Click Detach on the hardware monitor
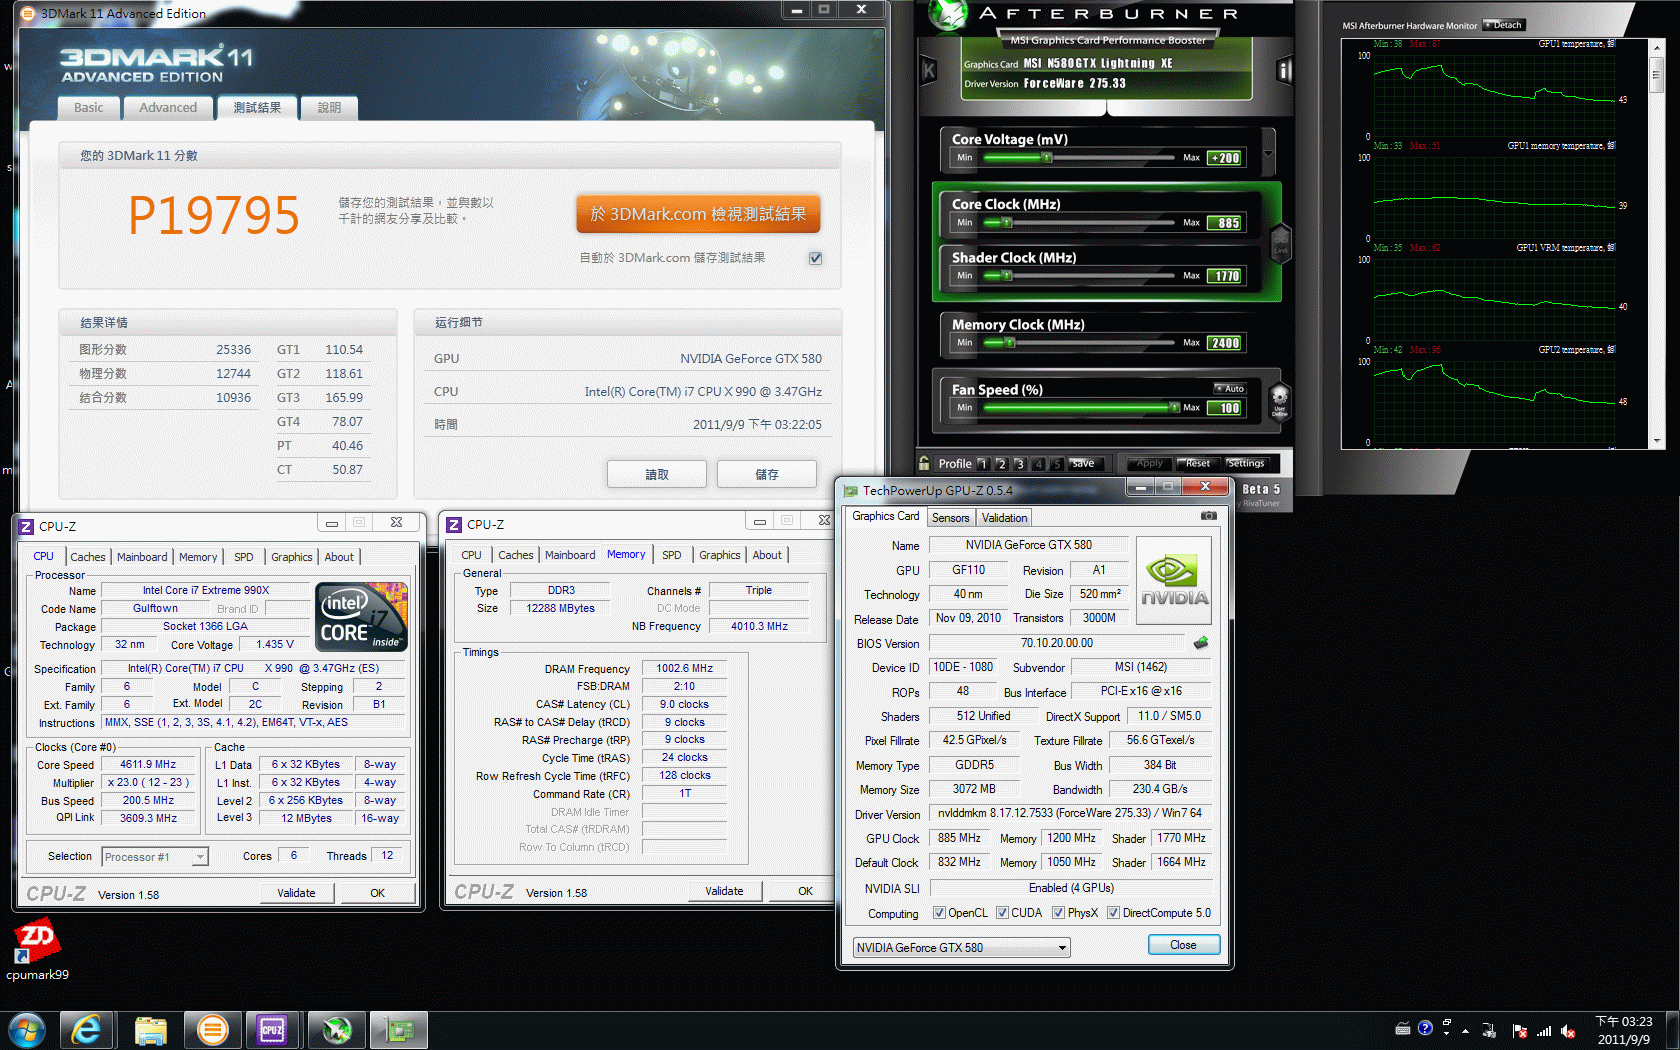Image resolution: width=1680 pixels, height=1050 pixels. [1503, 25]
